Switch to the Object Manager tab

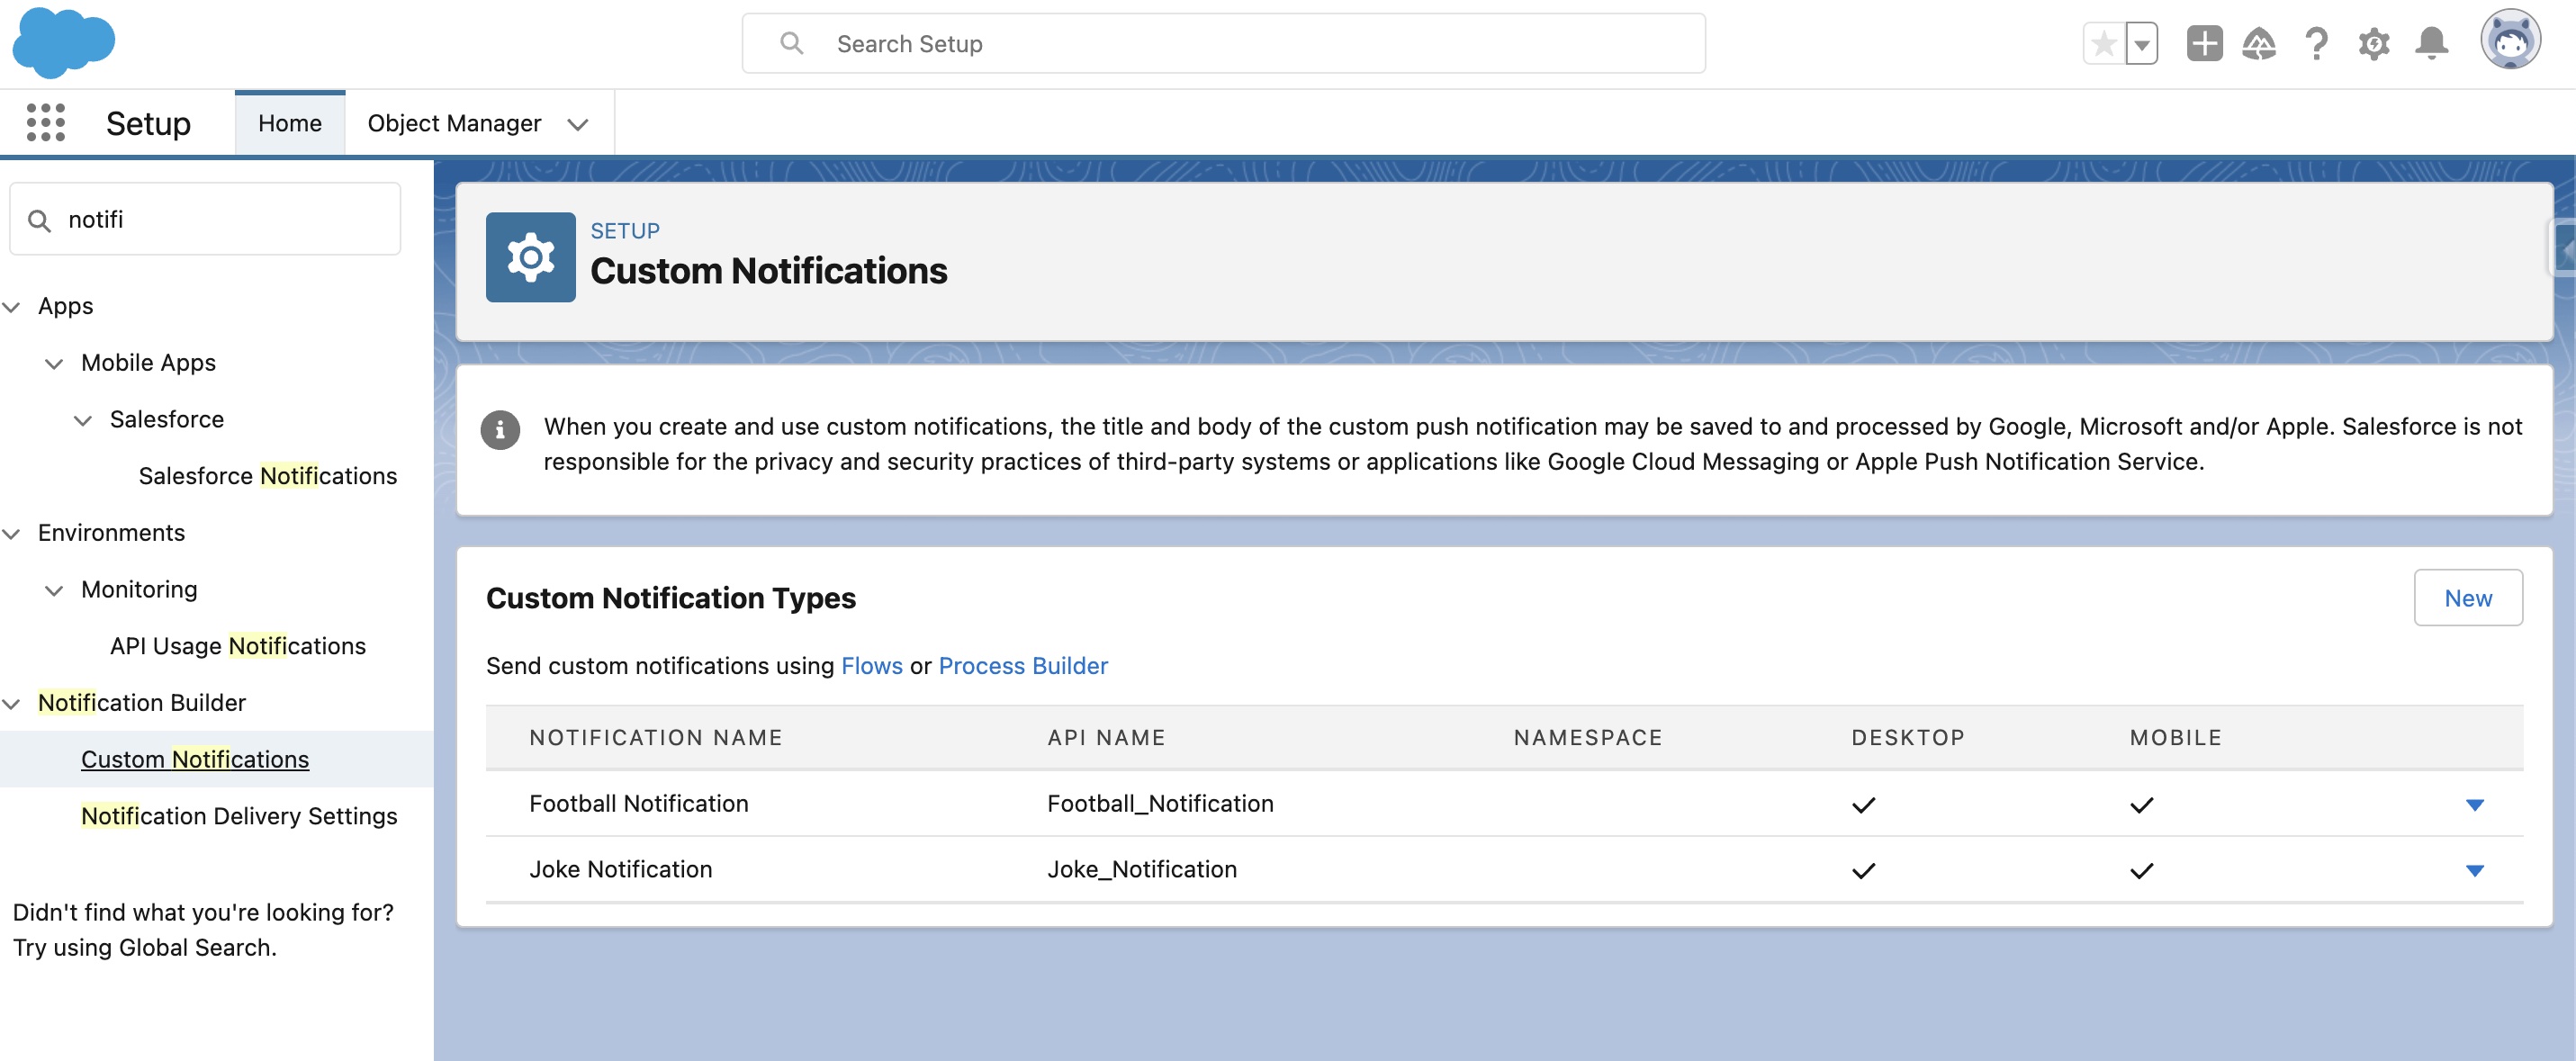(454, 123)
